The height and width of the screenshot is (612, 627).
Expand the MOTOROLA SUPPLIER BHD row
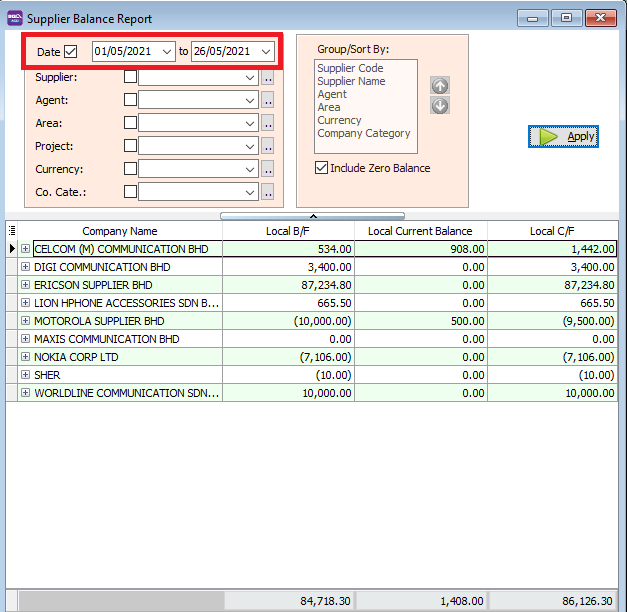pyautogui.click(x=25, y=321)
